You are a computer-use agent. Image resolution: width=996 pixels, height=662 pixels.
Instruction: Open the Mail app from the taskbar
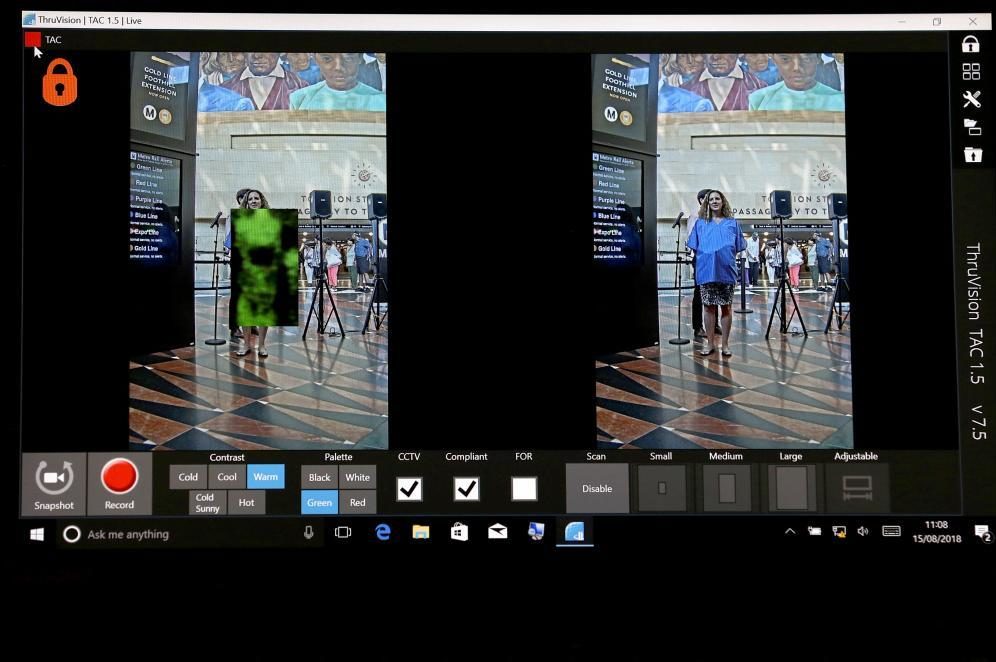pos(497,532)
